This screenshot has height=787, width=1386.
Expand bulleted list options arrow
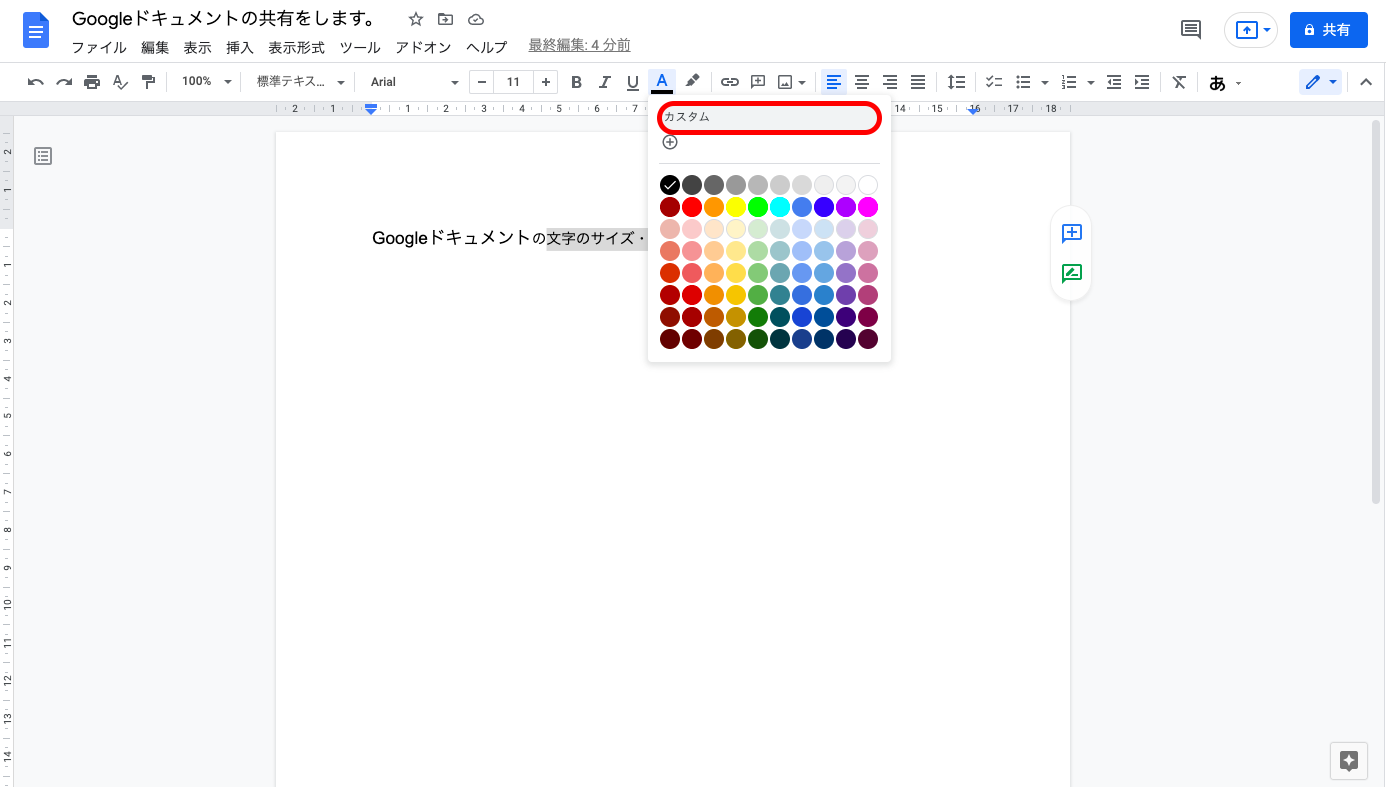click(1045, 82)
